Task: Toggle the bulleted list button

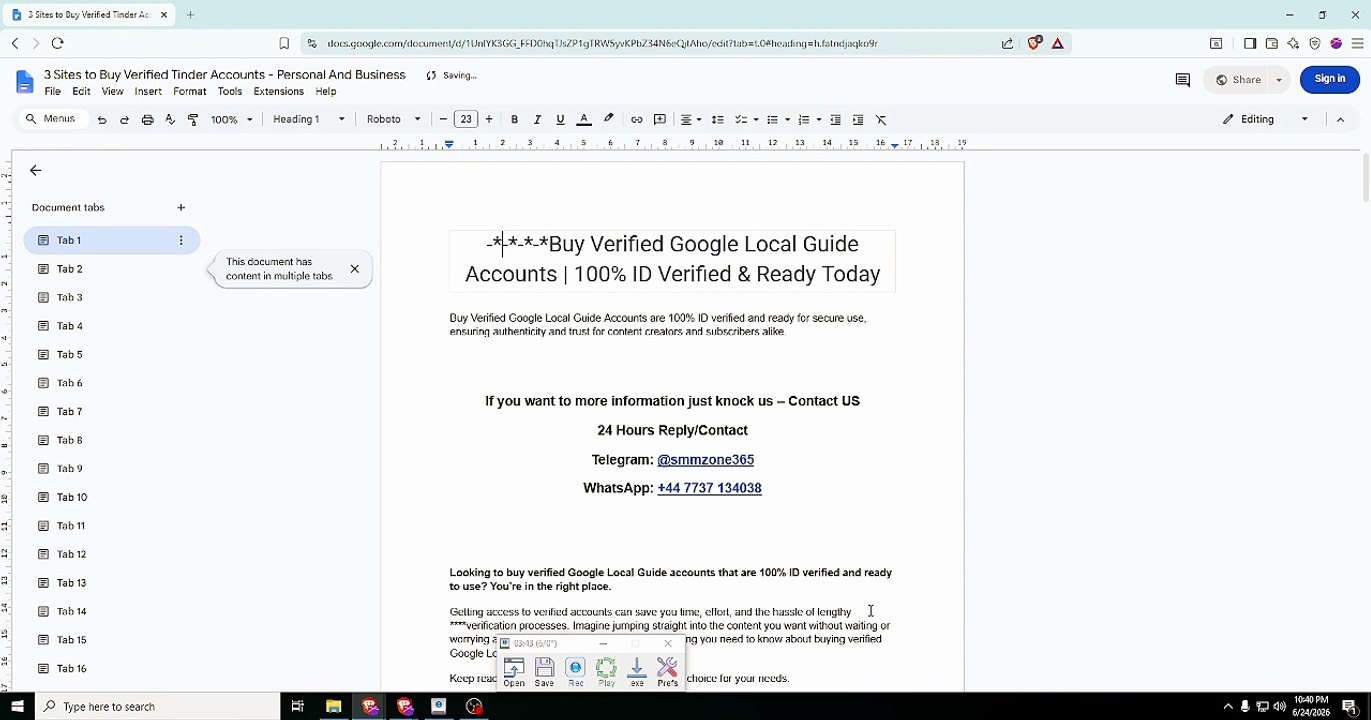Action: [772, 120]
